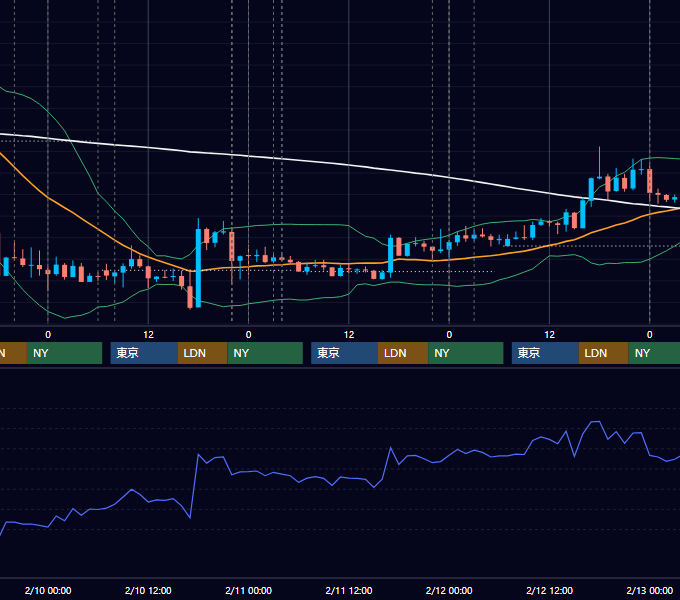Screen dimensions: 680x600
Task: Click the 2/12 12:00 date label
Action: [x=549, y=590]
